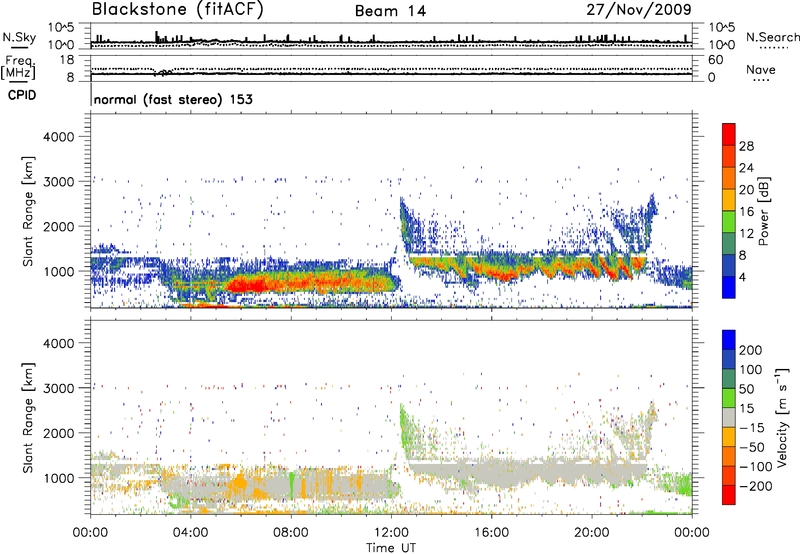Click the '2000' tick of velocity panel
The width and height of the screenshot is (800, 554).
click(58, 433)
